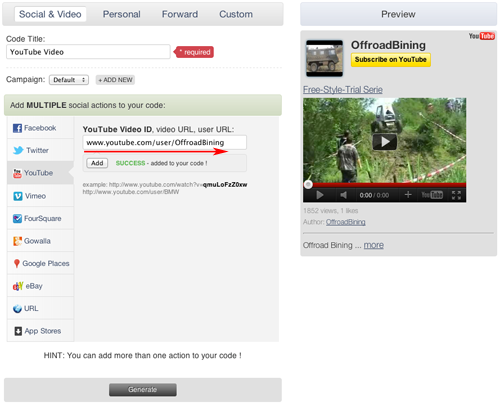The image size is (500, 411).
Task: Open the Campaign Default dropdown
Action: click(69, 80)
